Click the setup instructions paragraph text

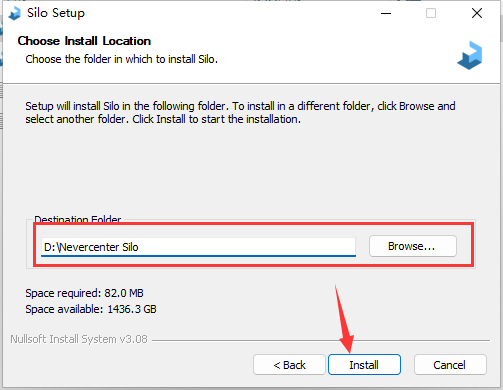pyautogui.click(x=240, y=112)
